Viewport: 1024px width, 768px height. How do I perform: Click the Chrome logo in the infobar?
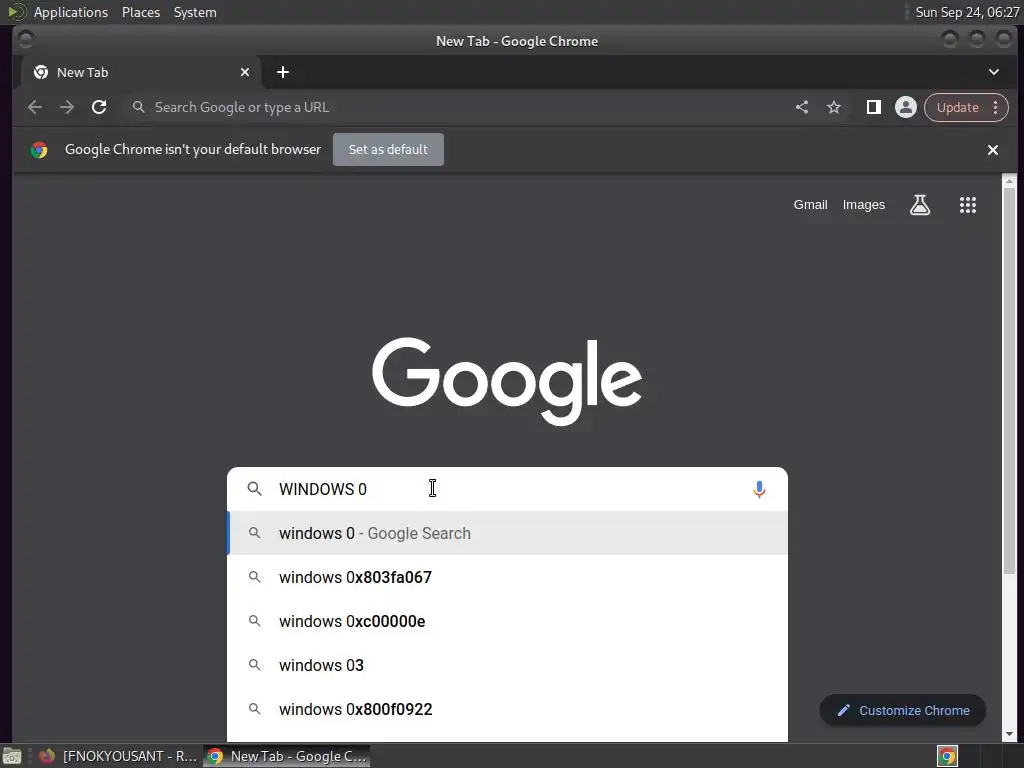tap(39, 150)
